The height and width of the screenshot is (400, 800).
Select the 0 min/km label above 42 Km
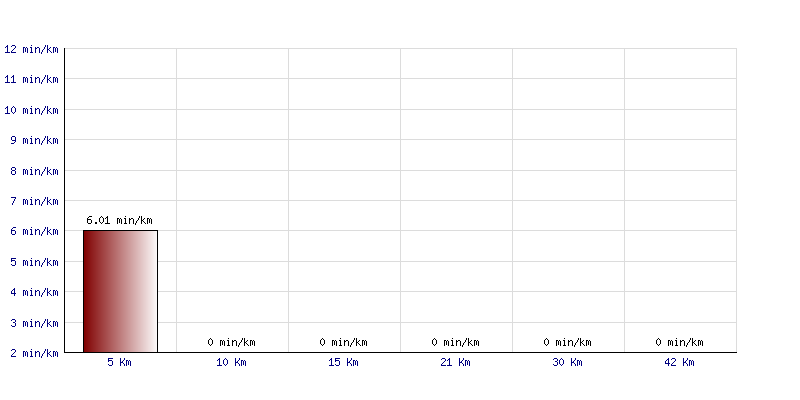click(680, 342)
